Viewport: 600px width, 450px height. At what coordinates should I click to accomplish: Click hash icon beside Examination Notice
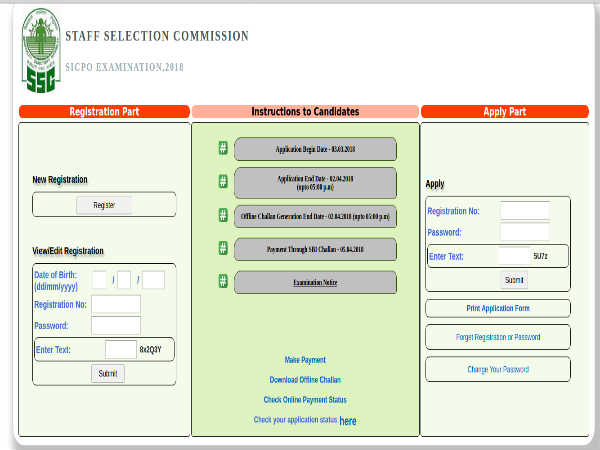223,281
